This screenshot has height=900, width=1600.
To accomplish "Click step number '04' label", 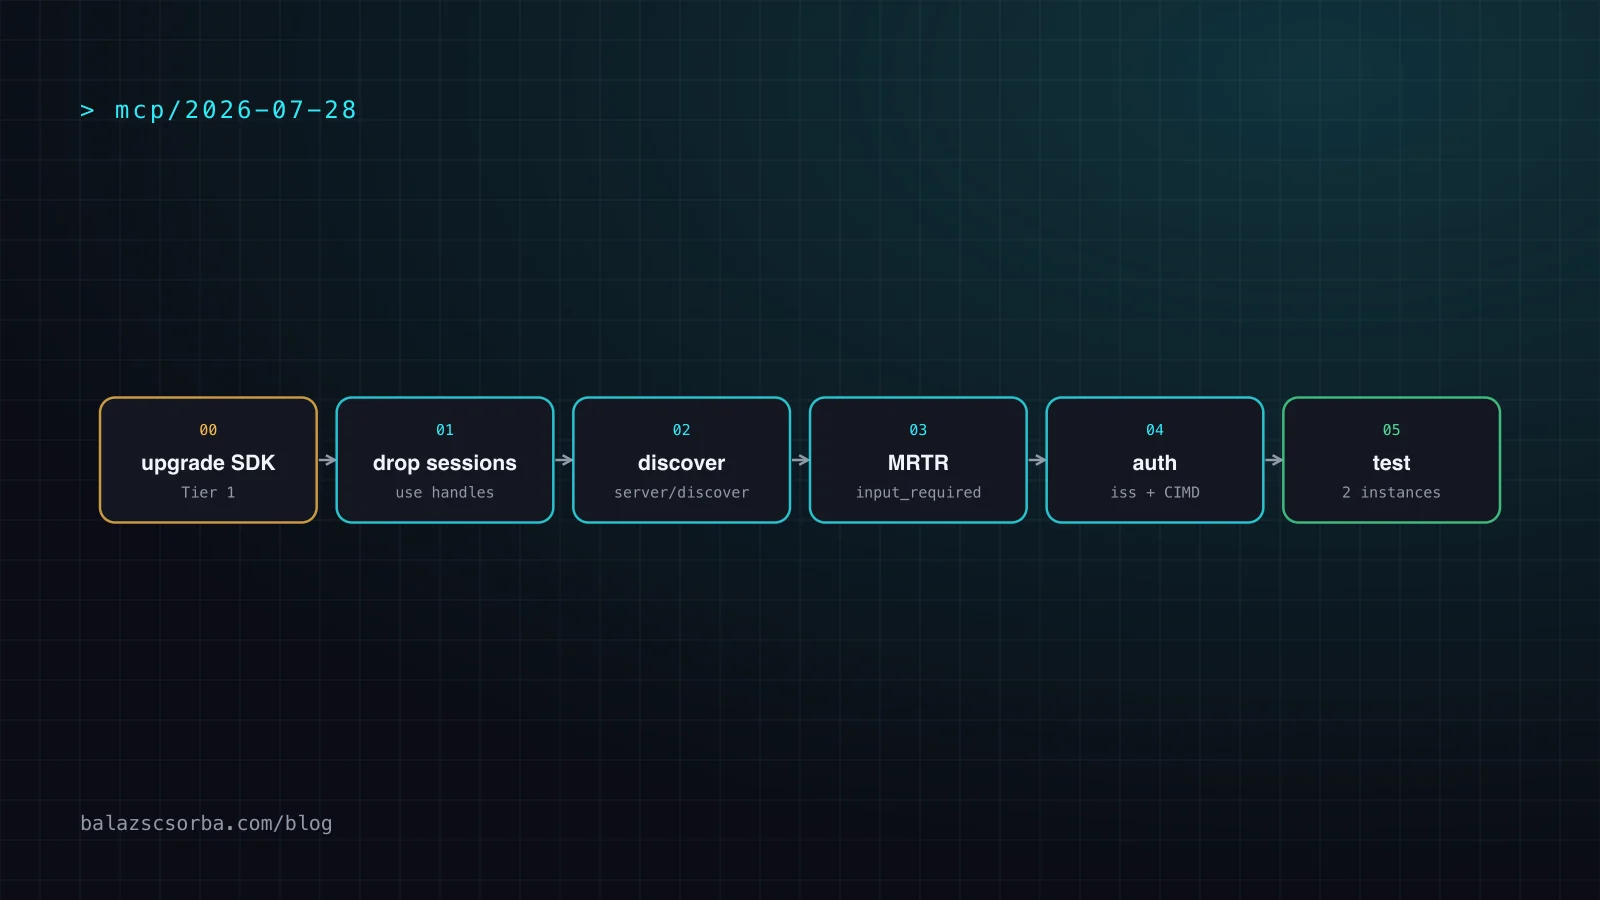I will pyautogui.click(x=1155, y=430).
